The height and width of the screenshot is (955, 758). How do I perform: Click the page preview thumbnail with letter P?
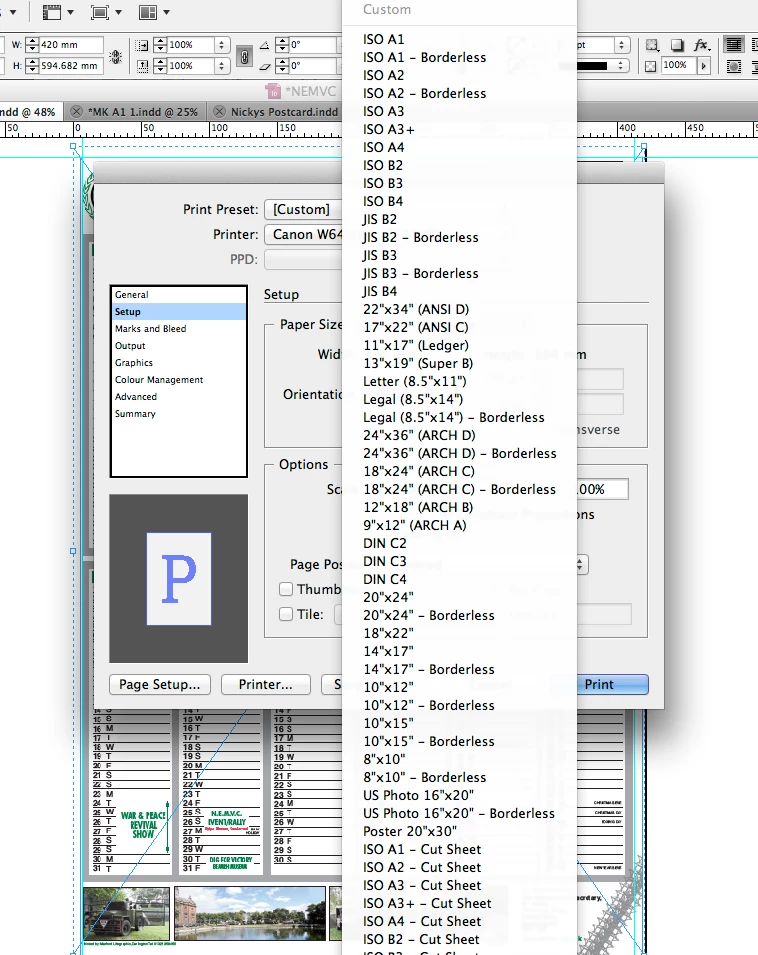pos(179,579)
